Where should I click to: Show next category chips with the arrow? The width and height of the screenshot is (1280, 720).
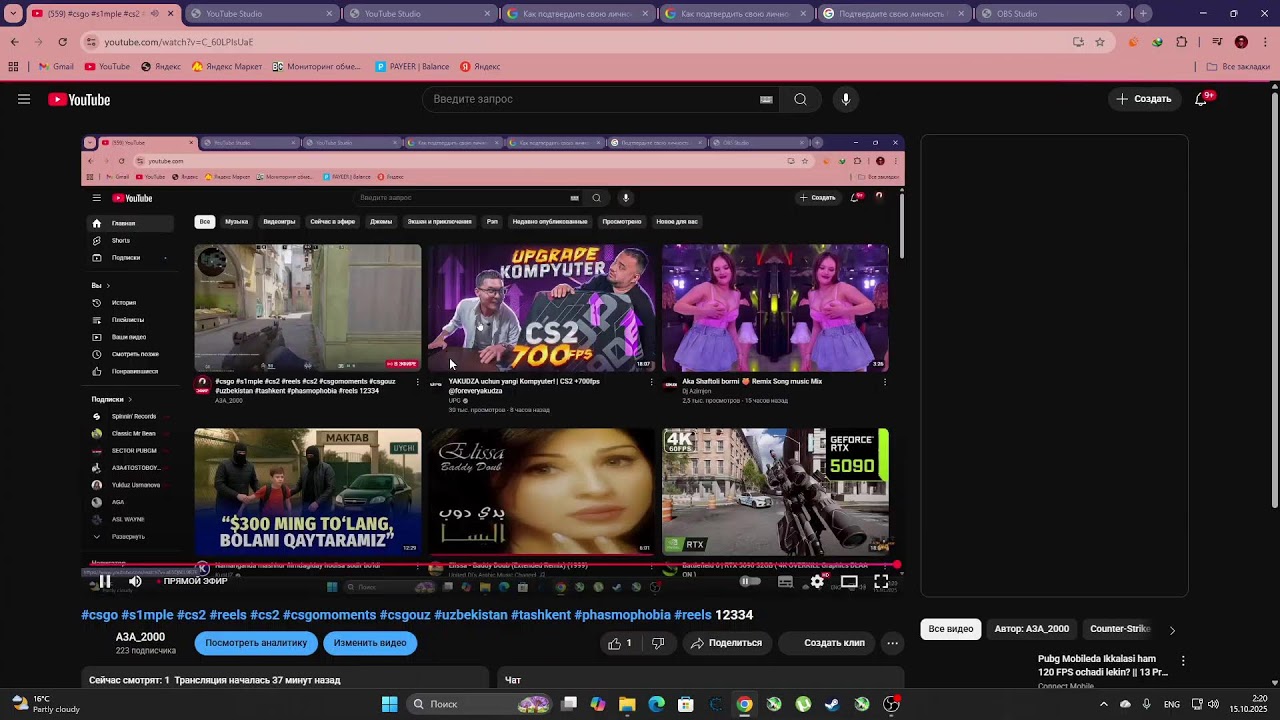[x=1172, y=630]
